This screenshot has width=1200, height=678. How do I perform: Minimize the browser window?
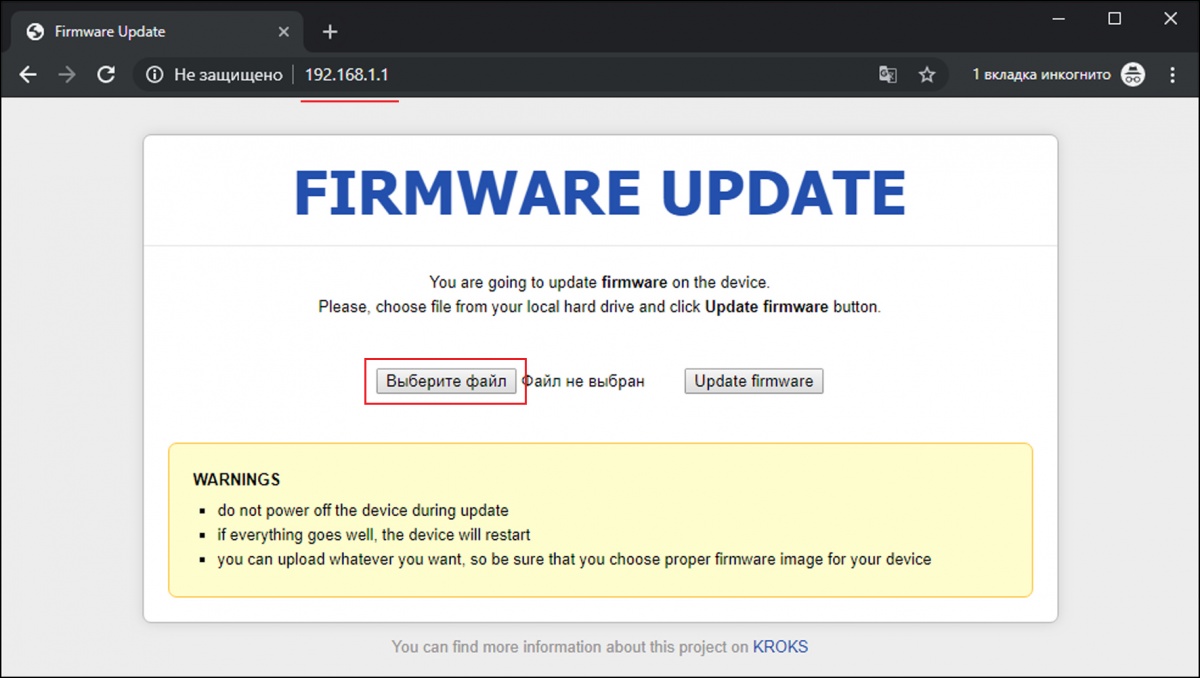coord(1059,18)
